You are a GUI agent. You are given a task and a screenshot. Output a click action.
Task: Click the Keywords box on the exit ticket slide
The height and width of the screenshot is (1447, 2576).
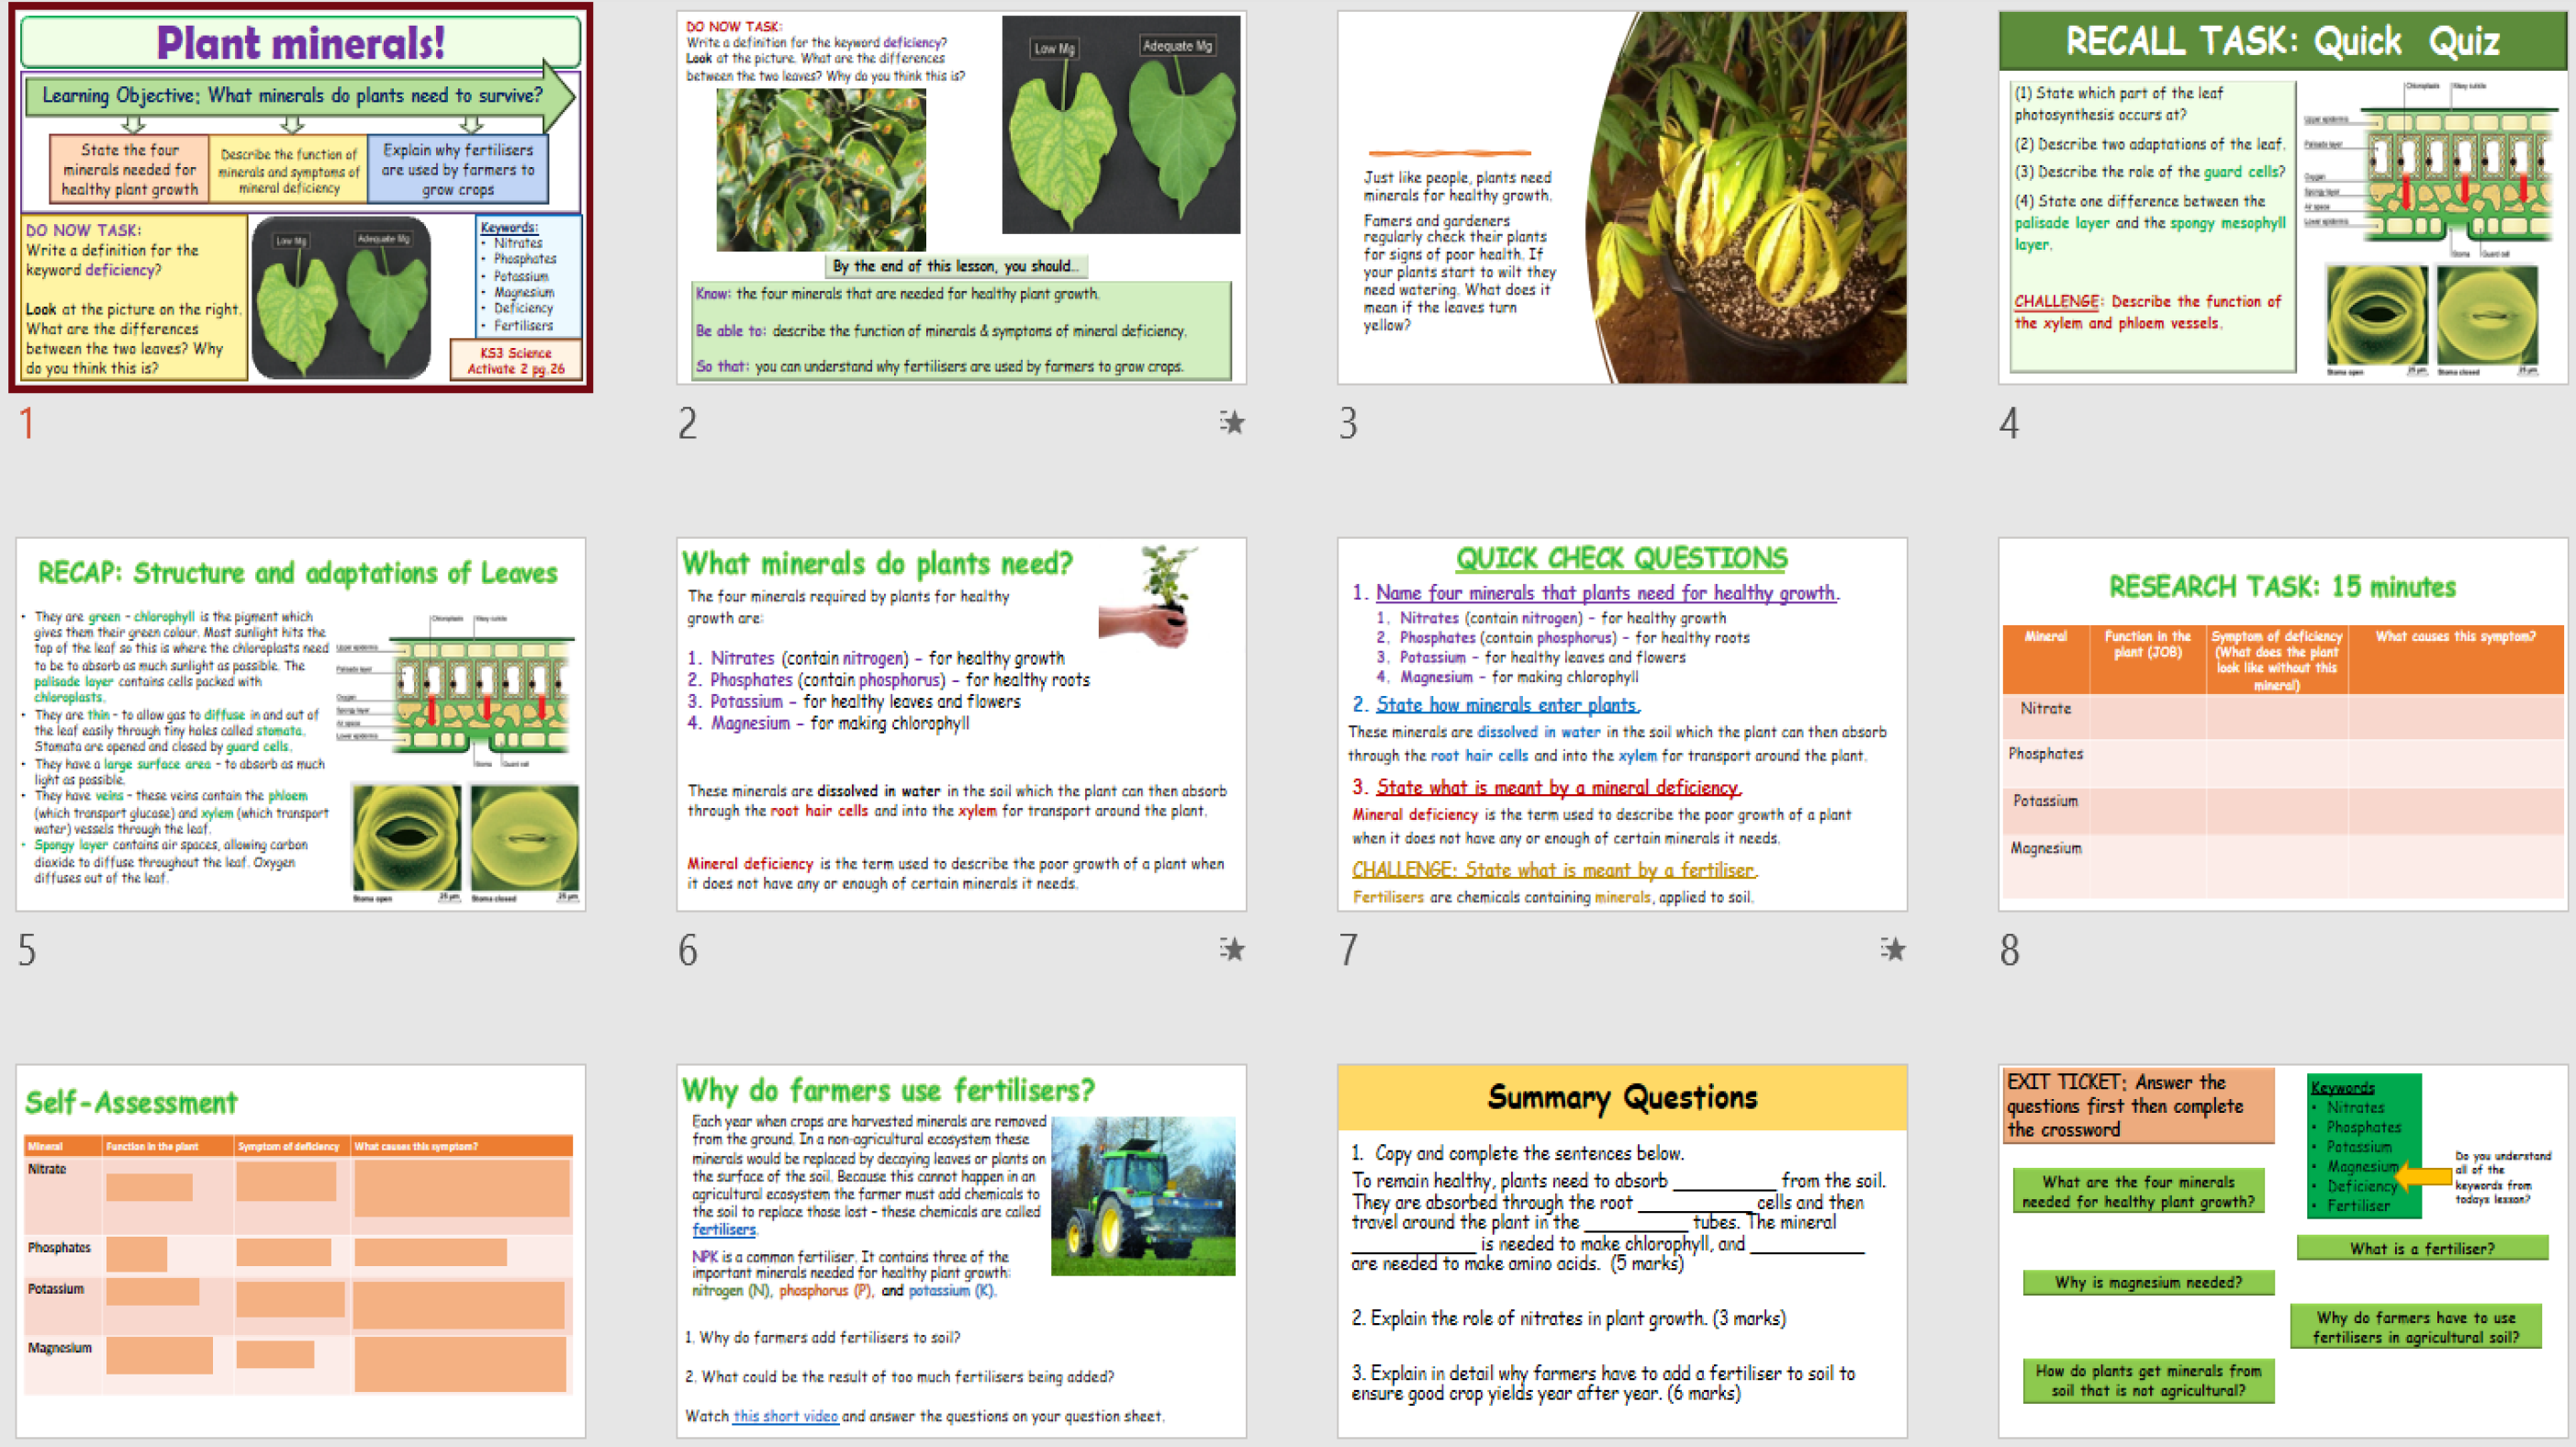[x=2363, y=1145]
